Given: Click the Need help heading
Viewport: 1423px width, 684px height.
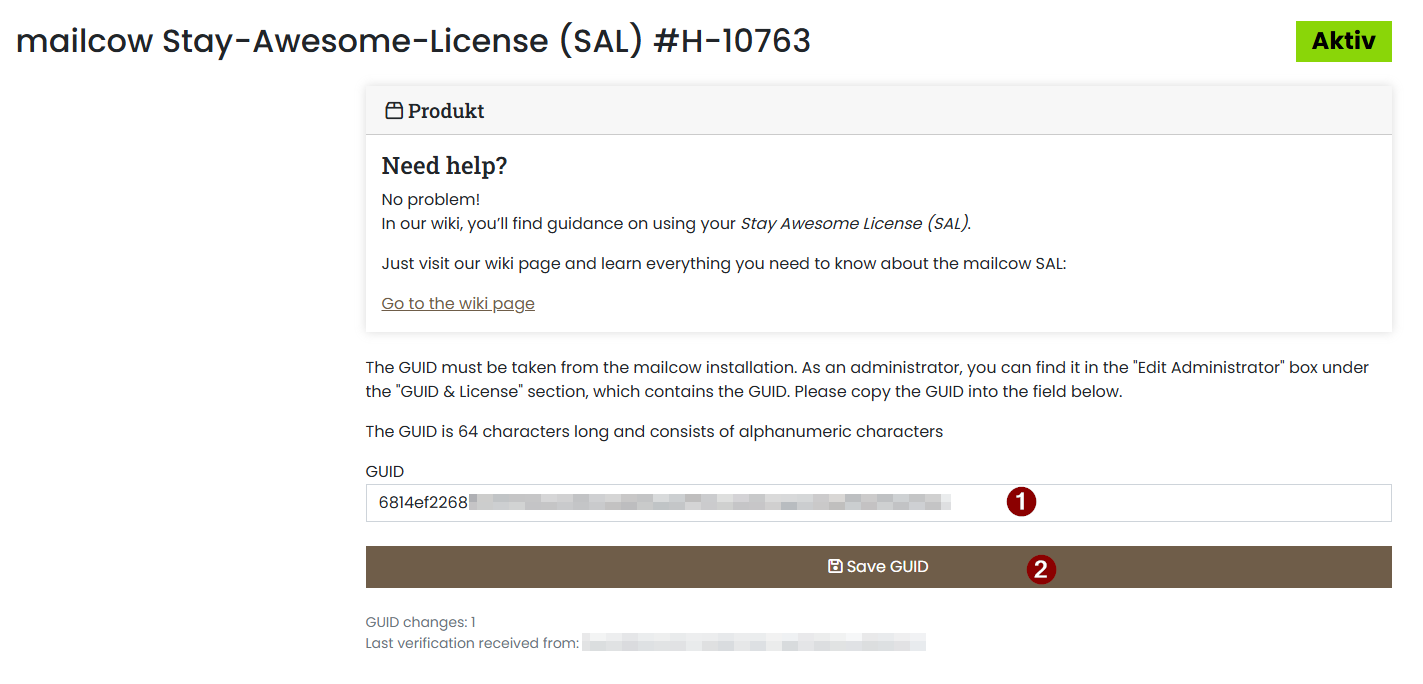Looking at the screenshot, I should pyautogui.click(x=444, y=165).
